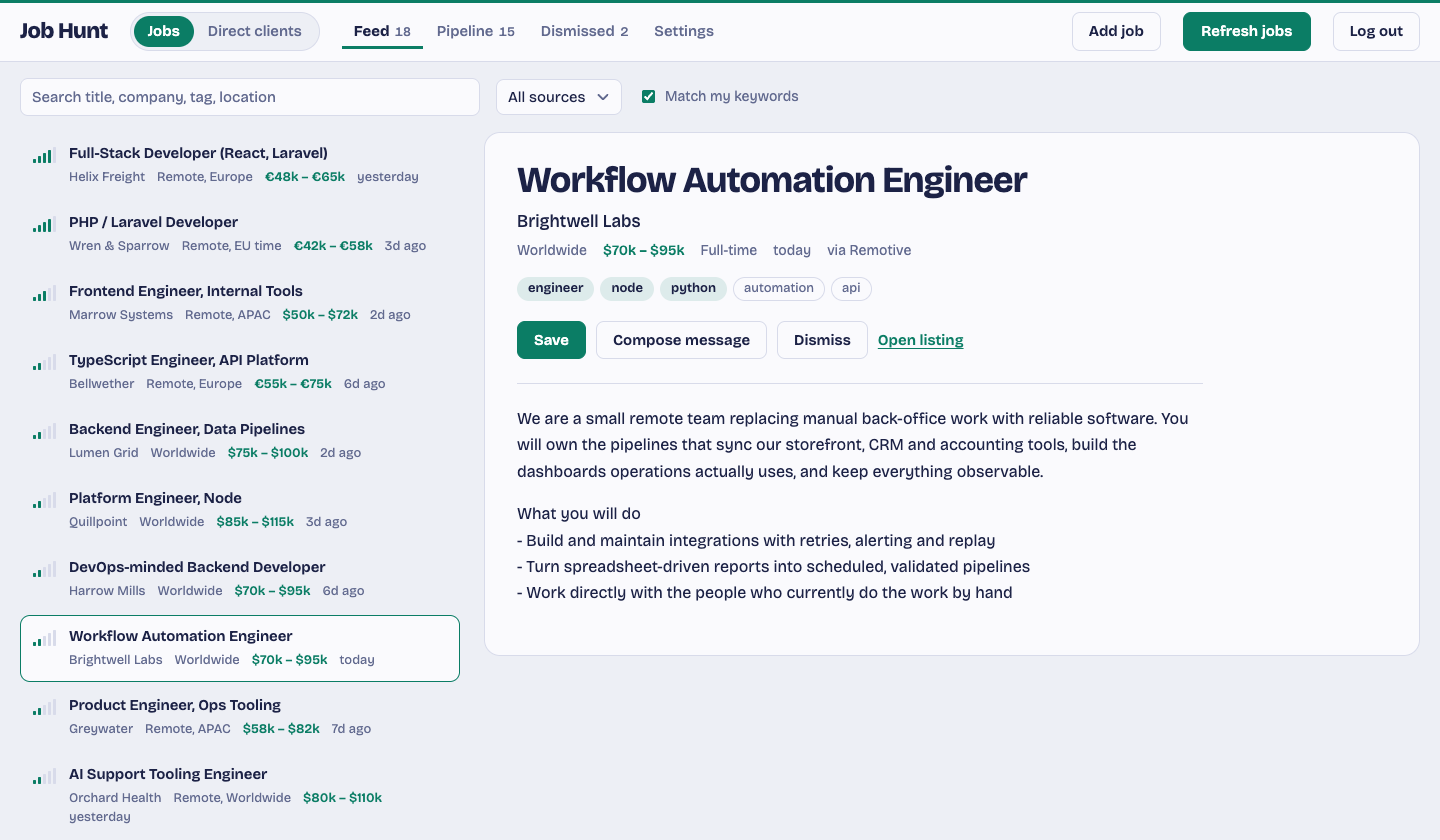Click signal bars icon in Workflow Automation Engineer row

click(44, 639)
